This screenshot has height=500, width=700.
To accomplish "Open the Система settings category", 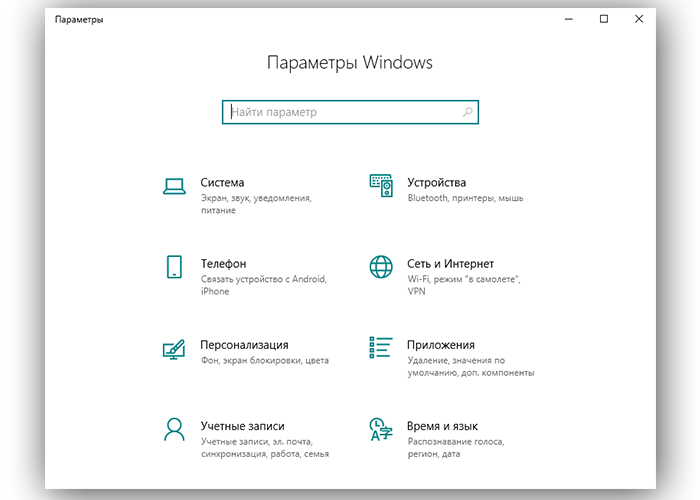I will tap(222, 183).
